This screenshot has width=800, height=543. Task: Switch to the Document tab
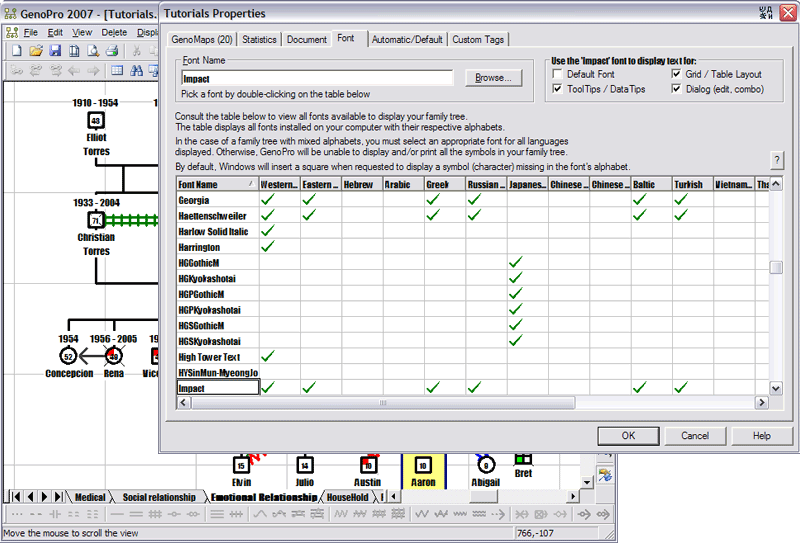307,39
